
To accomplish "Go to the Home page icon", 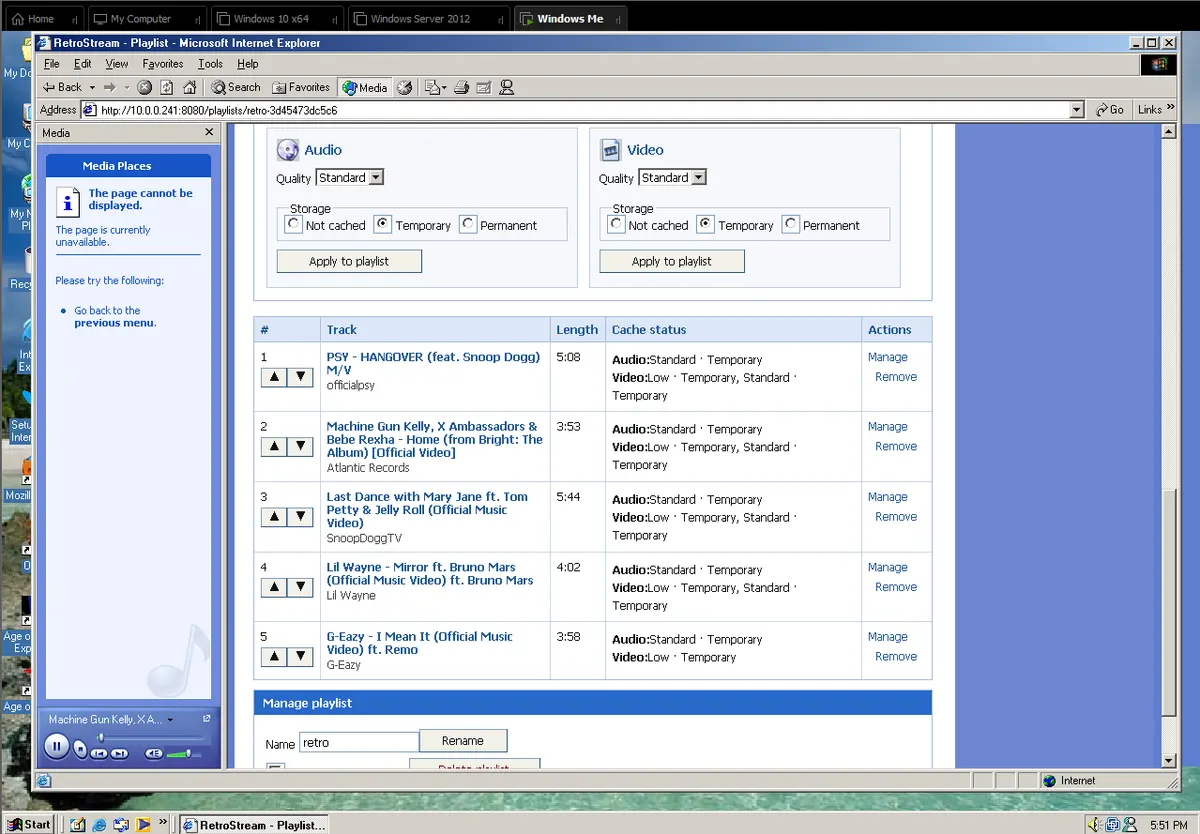I will [189, 88].
